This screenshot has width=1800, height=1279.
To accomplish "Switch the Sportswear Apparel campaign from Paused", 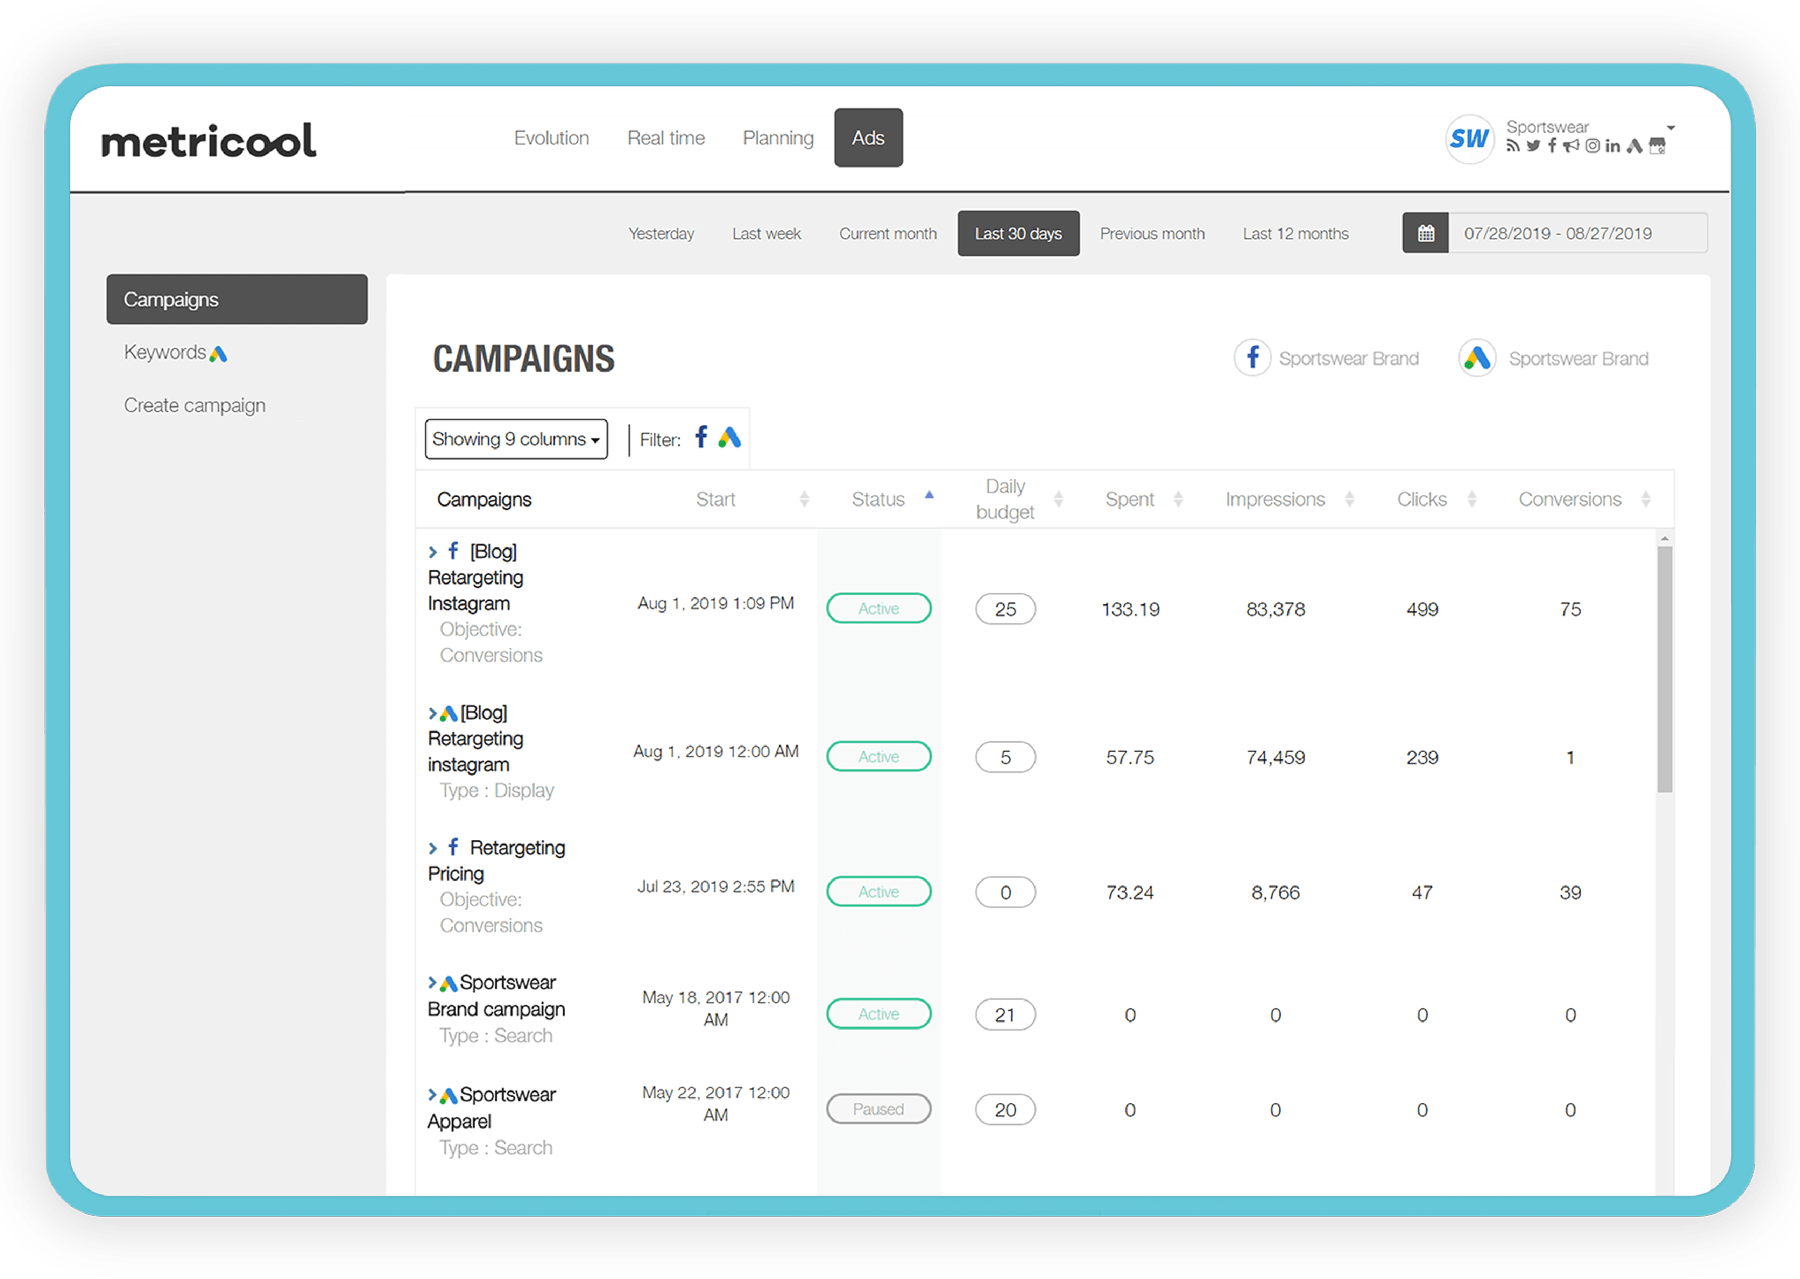I will [878, 1109].
